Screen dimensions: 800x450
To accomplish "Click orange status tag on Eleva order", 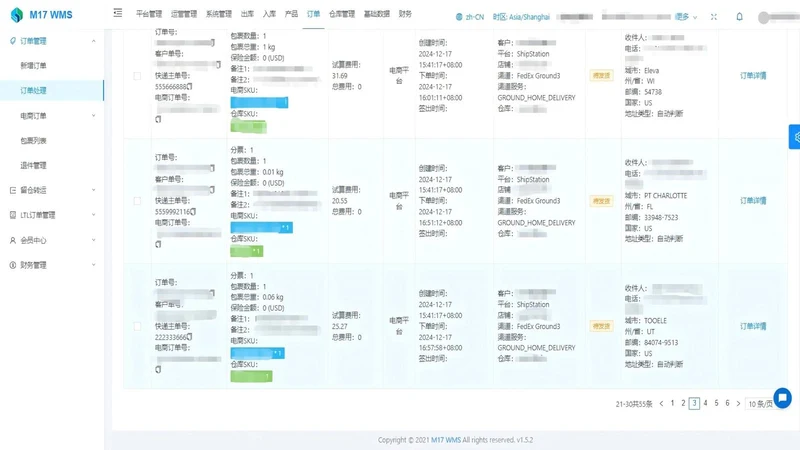I will pyautogui.click(x=602, y=76).
